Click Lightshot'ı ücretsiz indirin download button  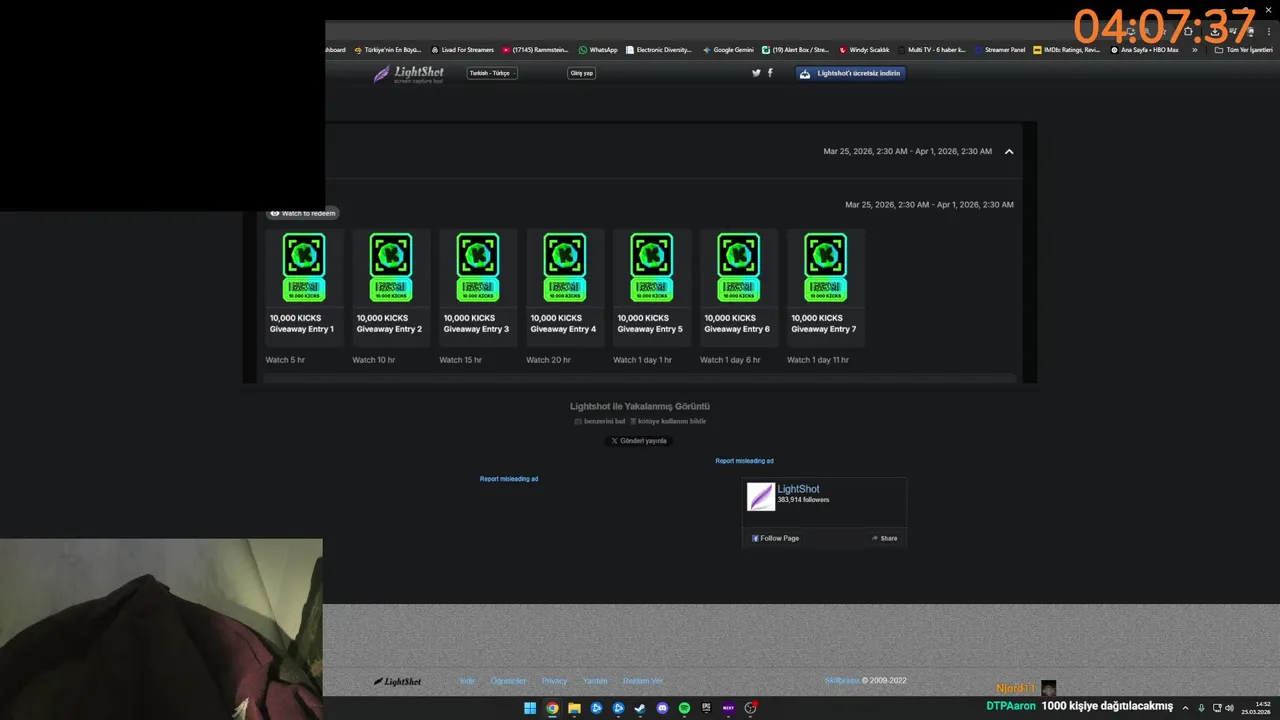851,73
